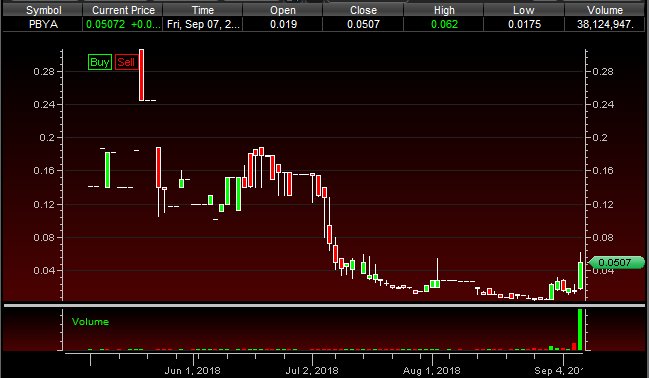Click the High column header

(x=444, y=10)
